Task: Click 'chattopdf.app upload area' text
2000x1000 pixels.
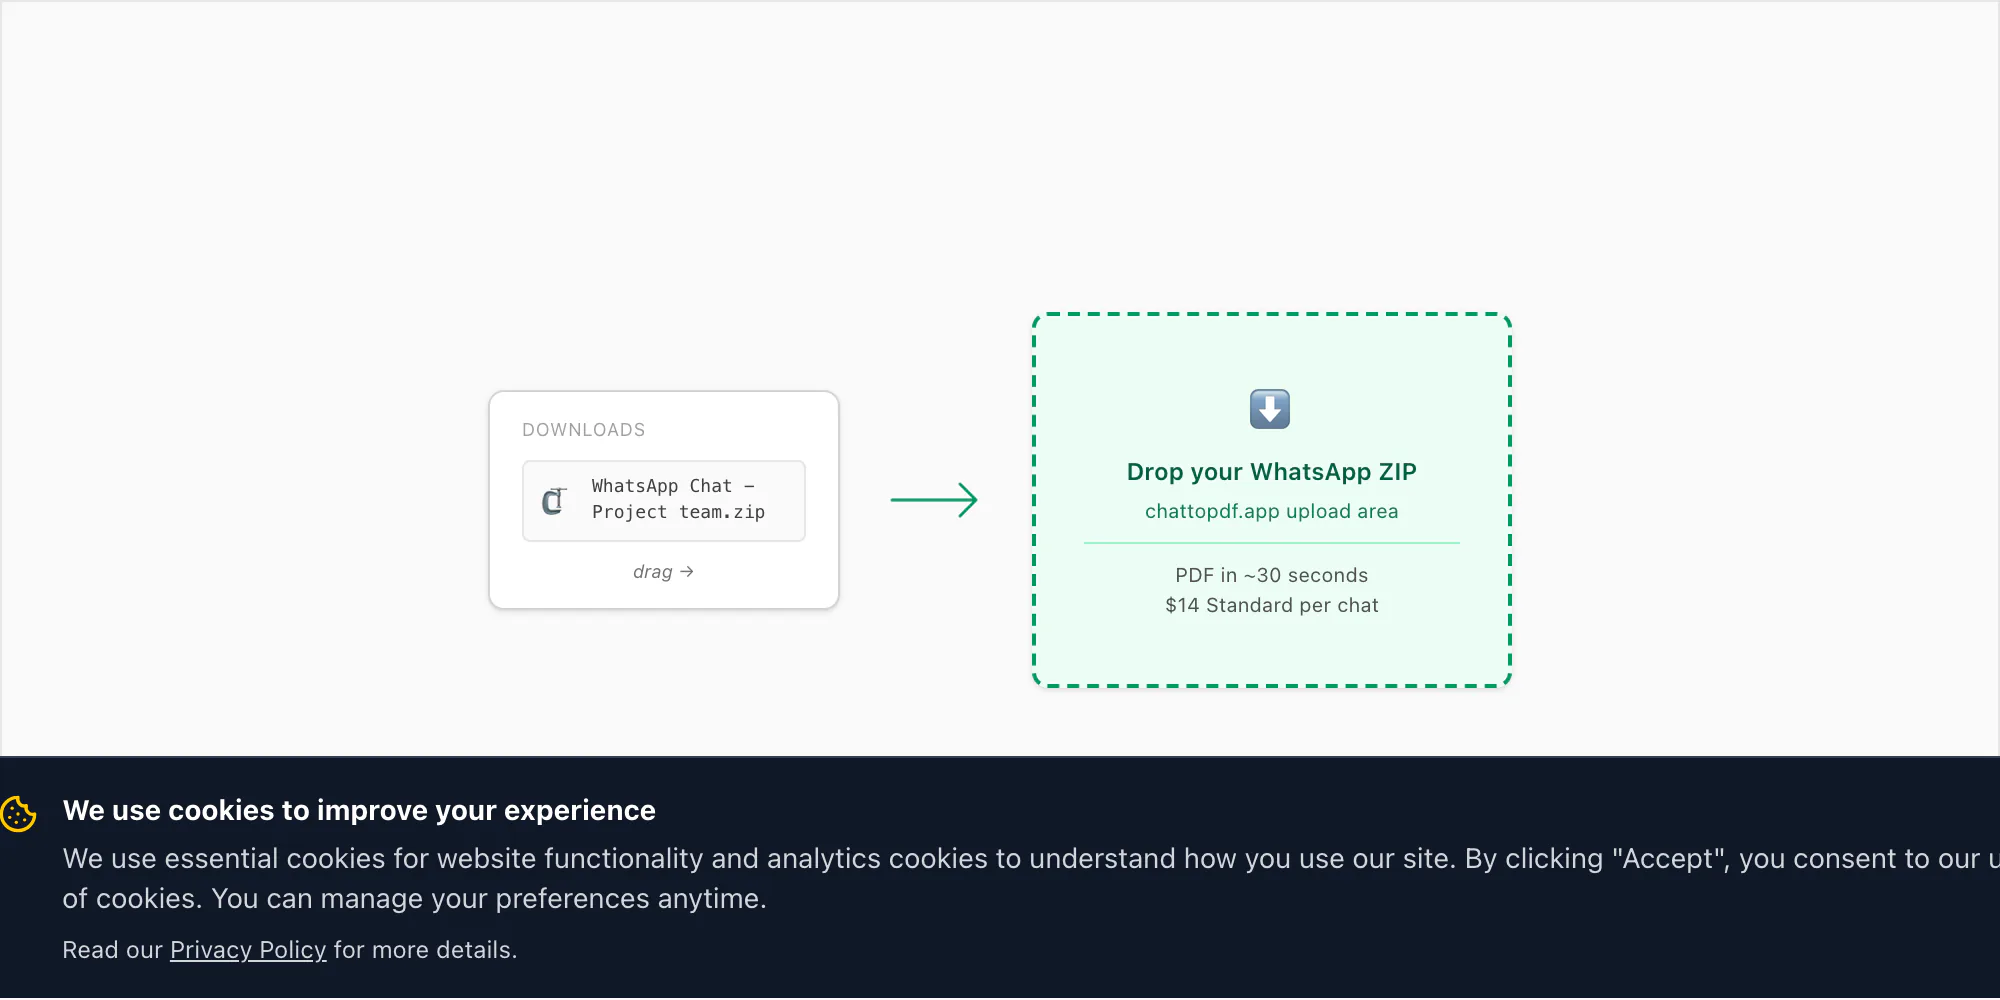Action: (1271, 511)
